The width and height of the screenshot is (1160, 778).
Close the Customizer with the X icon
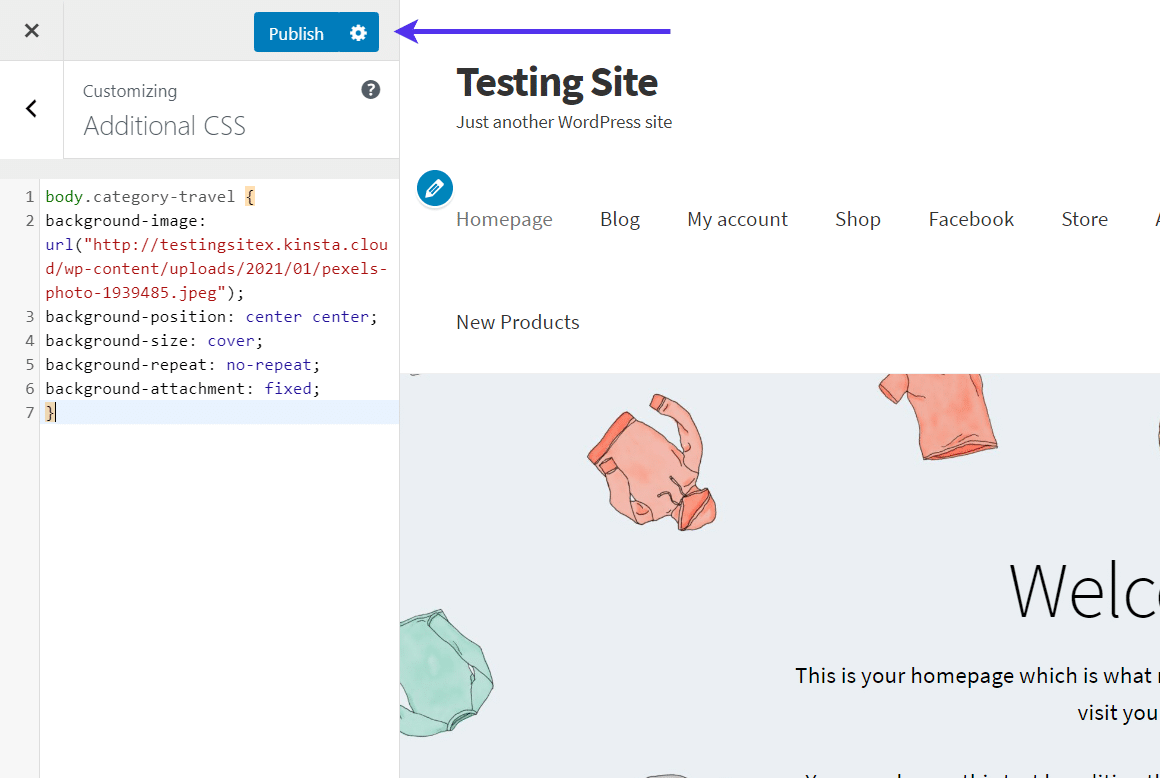pos(31,30)
